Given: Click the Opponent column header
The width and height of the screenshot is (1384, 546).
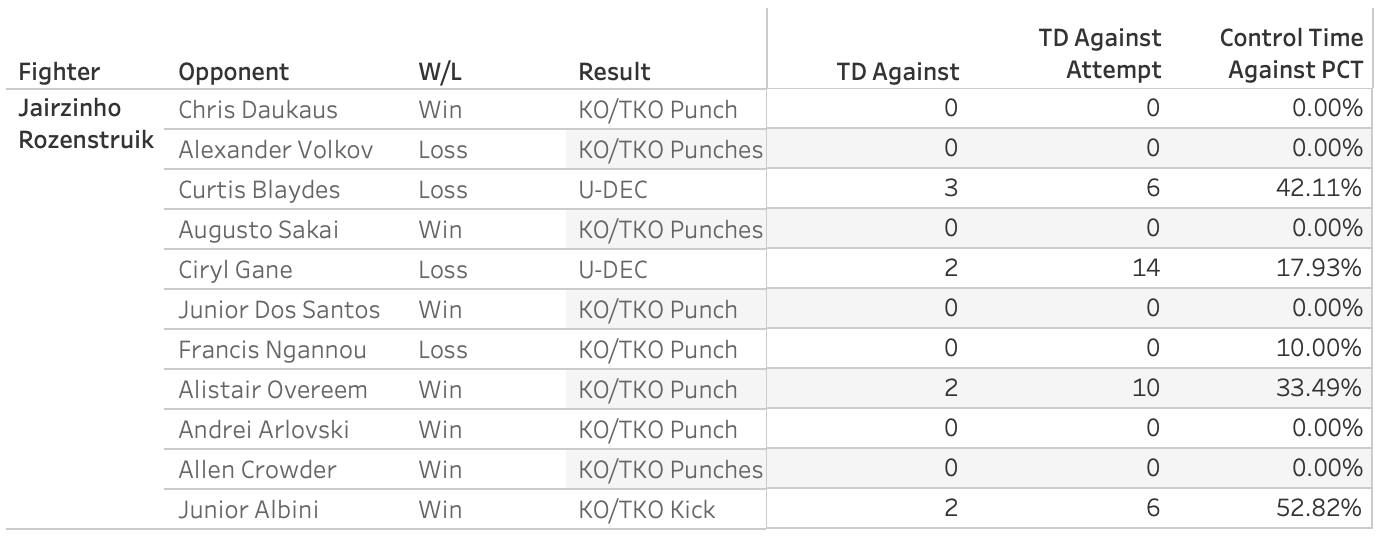Looking at the screenshot, I should point(234,72).
